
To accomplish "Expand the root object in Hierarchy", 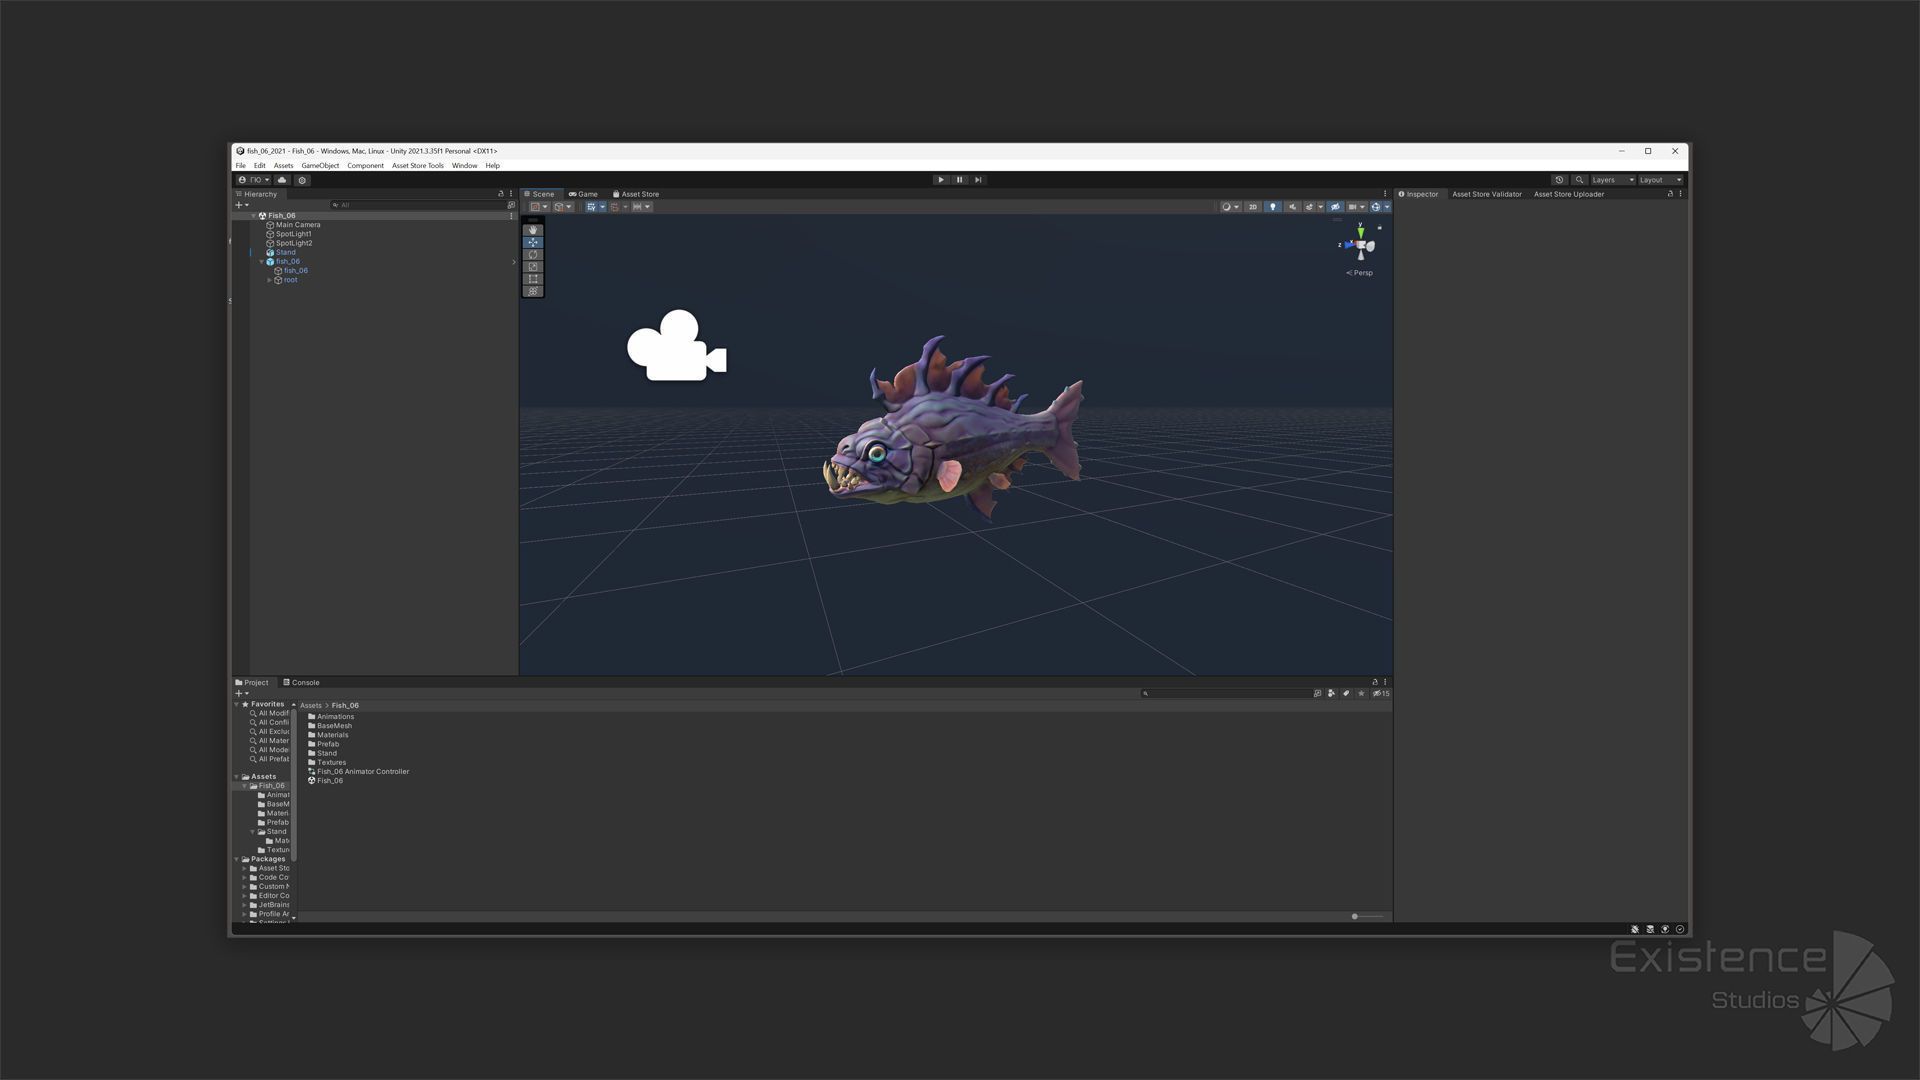I will pos(270,280).
